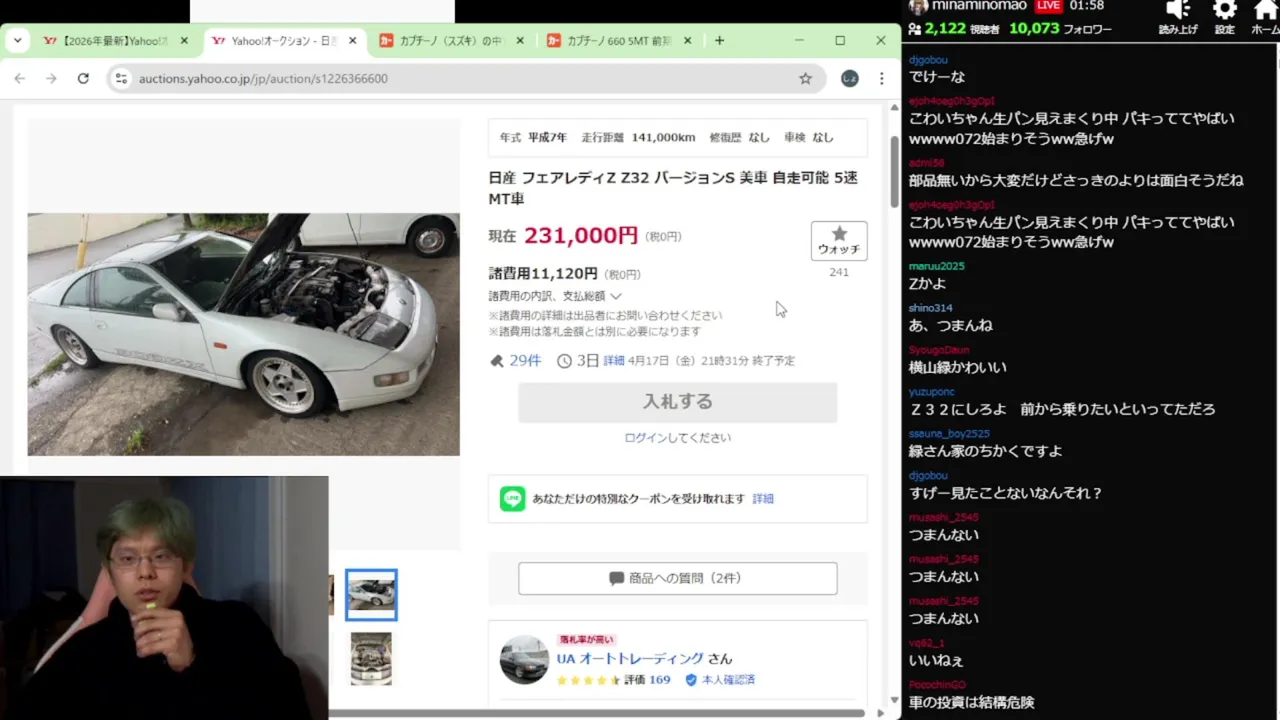Switch to カプチーノ（スズキ）の中 tab
Image resolution: width=1280 pixels, height=720 pixels.
pyautogui.click(x=452, y=41)
